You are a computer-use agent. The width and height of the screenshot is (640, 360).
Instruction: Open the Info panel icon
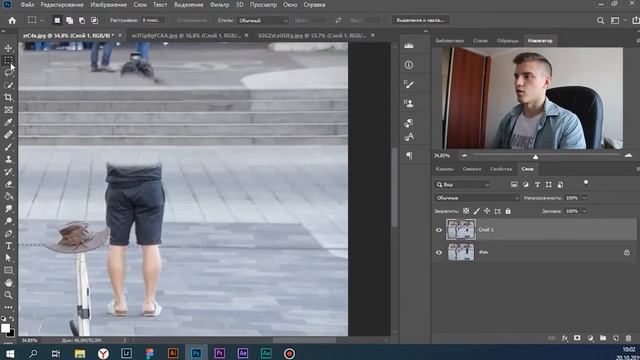409,65
